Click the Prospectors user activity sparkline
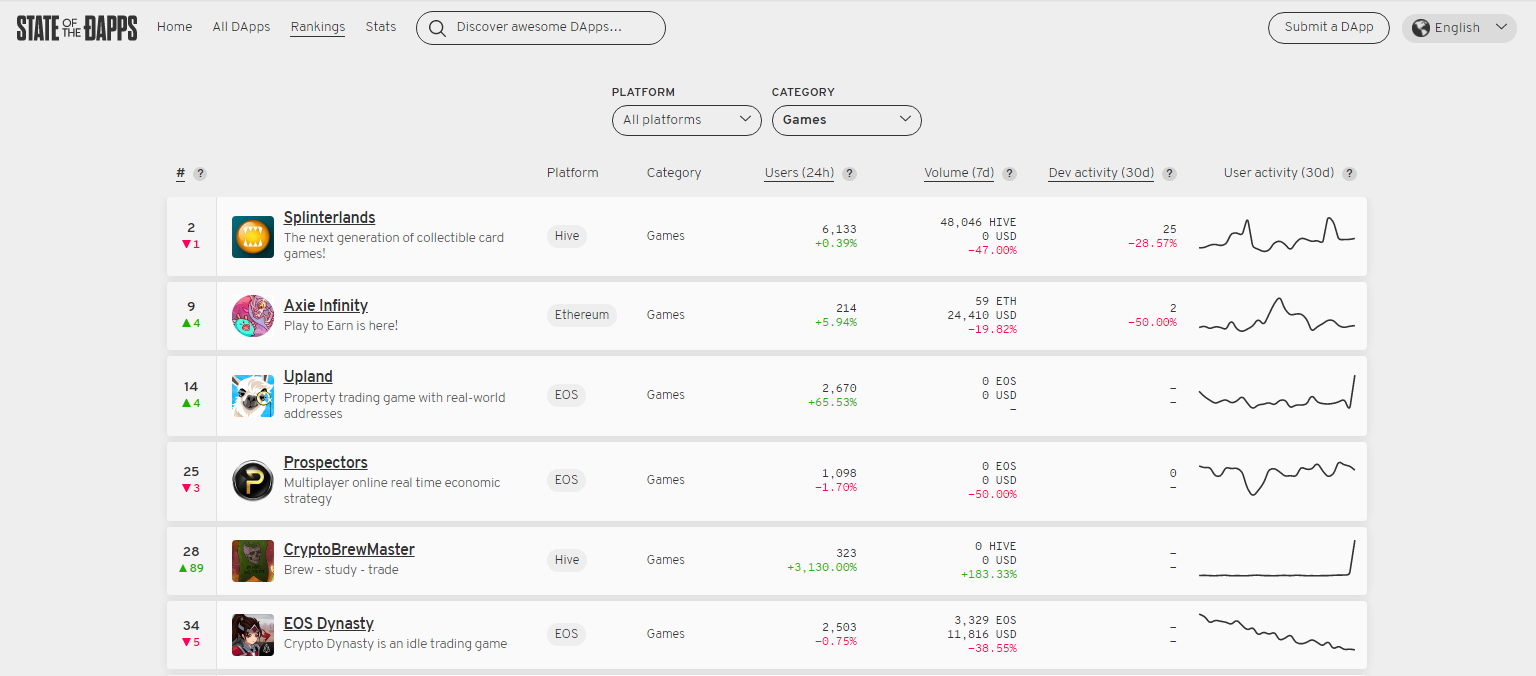The width and height of the screenshot is (1536, 676). coord(1277,478)
